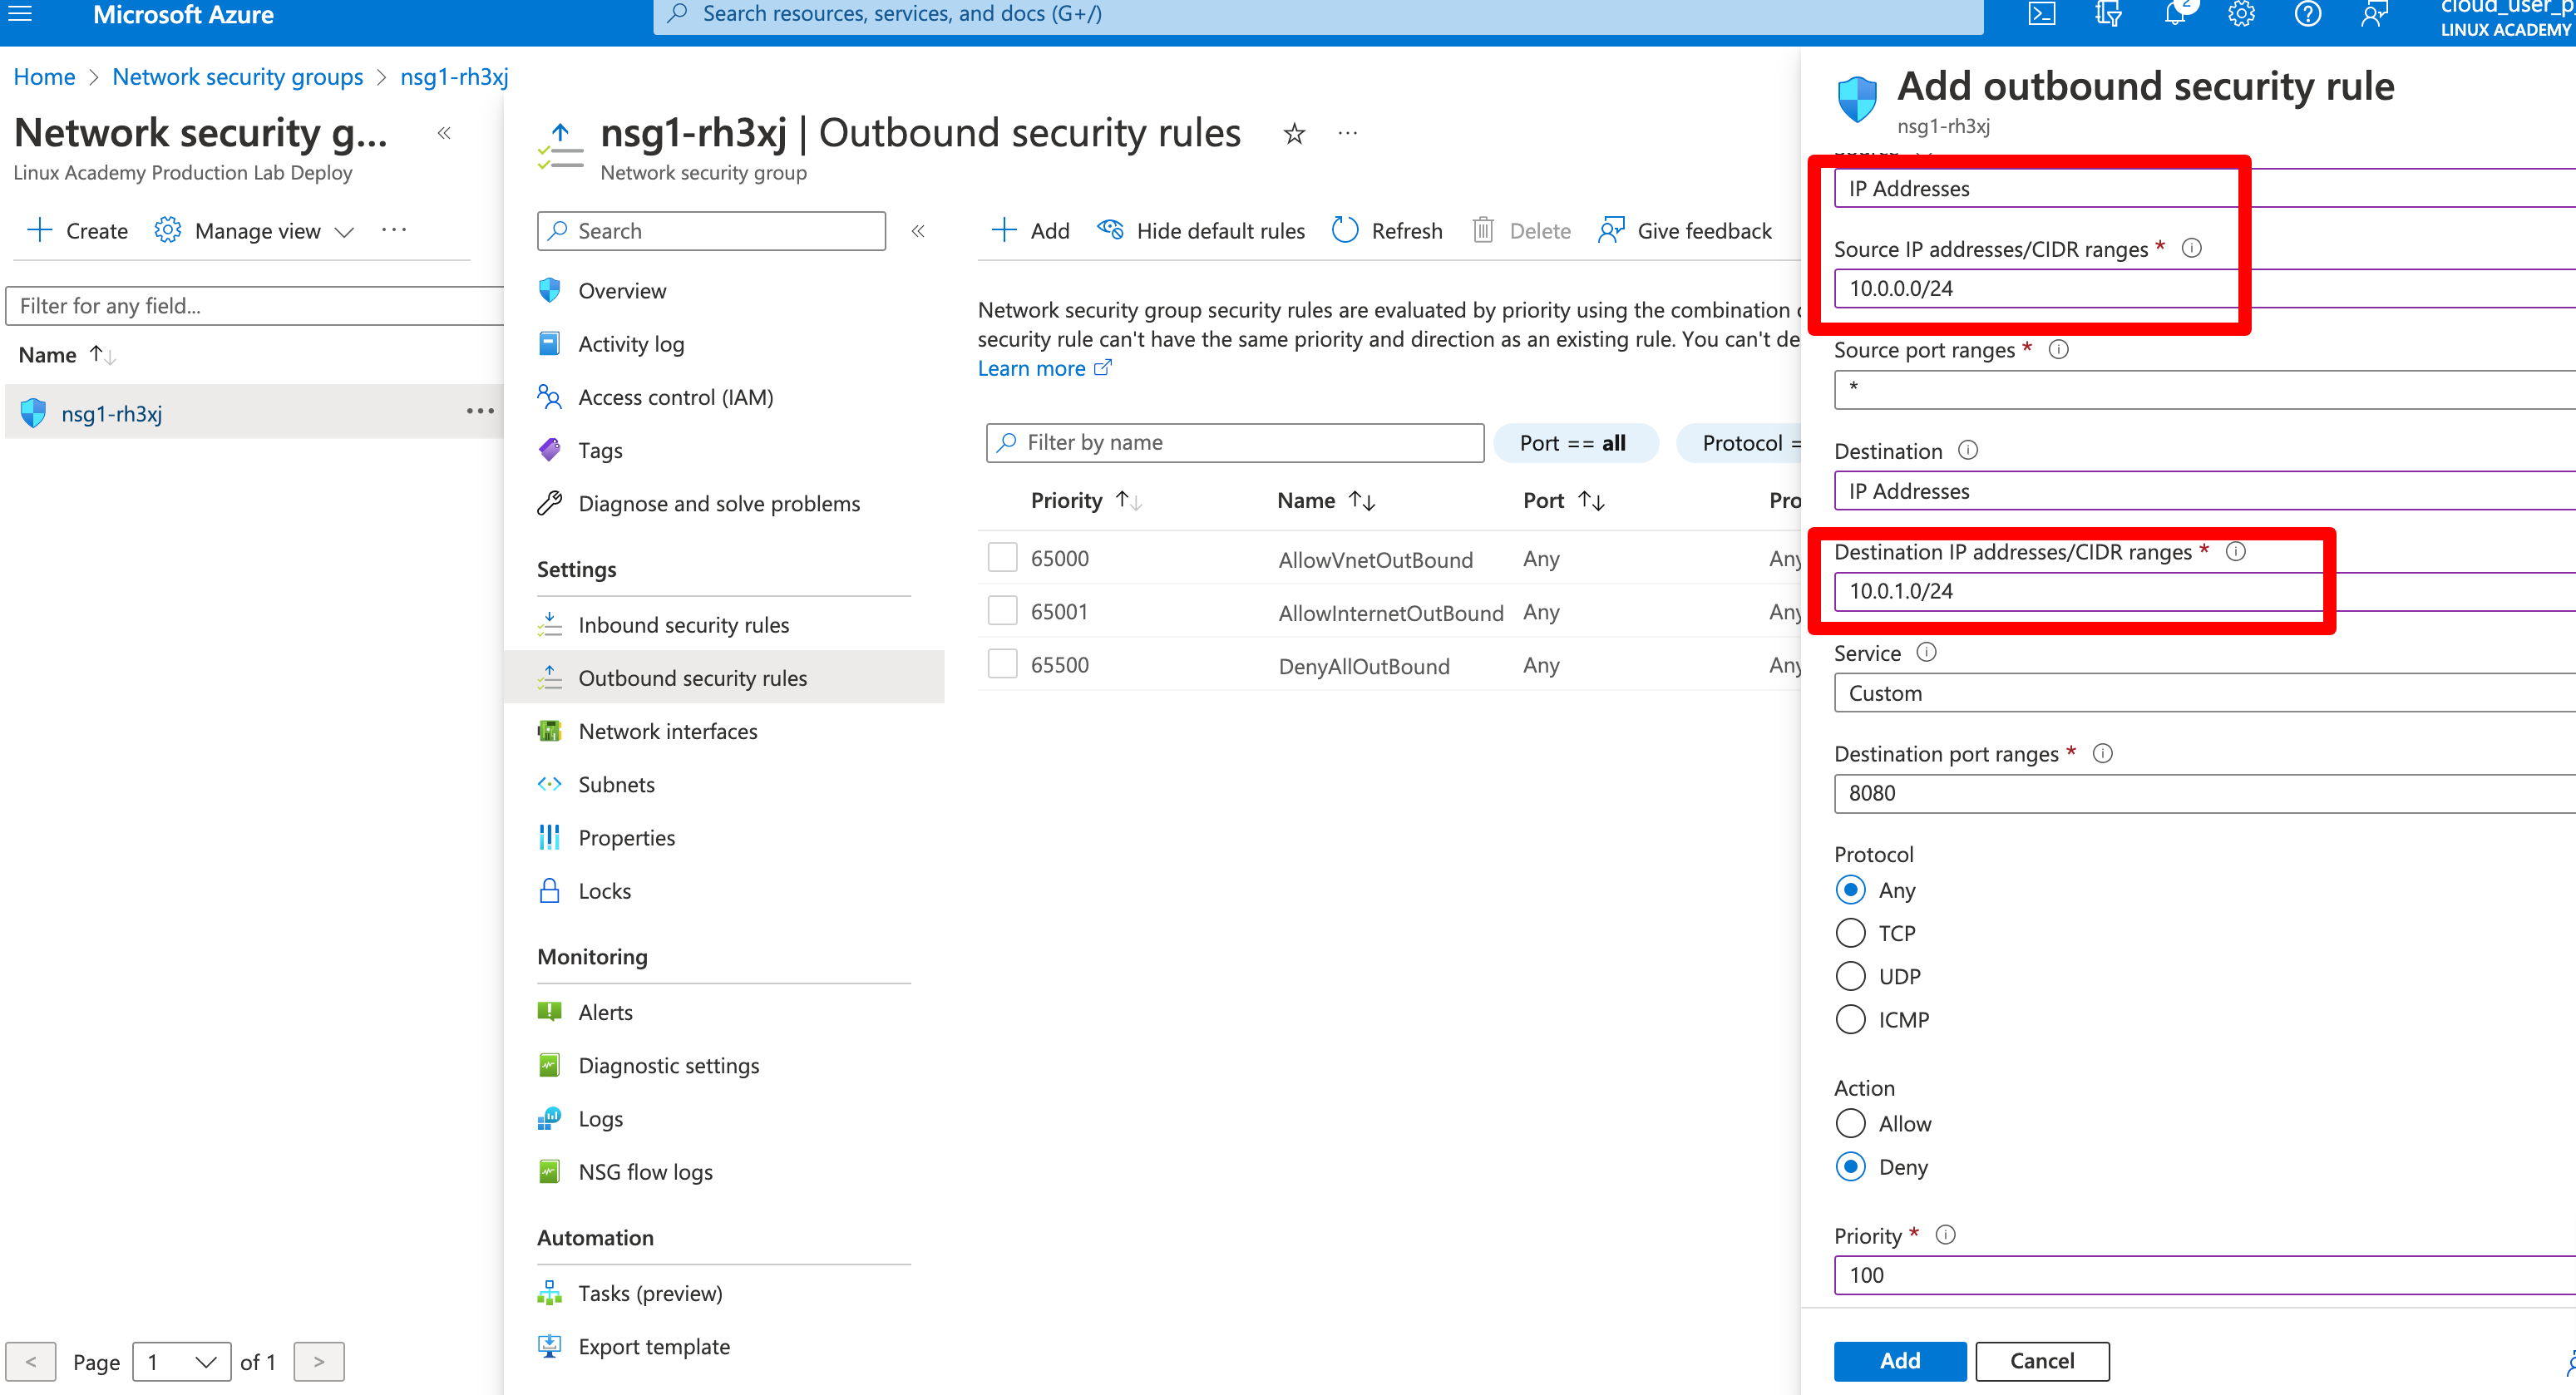Sort rules by Priority column
The image size is (2576, 1395).
tap(1085, 500)
